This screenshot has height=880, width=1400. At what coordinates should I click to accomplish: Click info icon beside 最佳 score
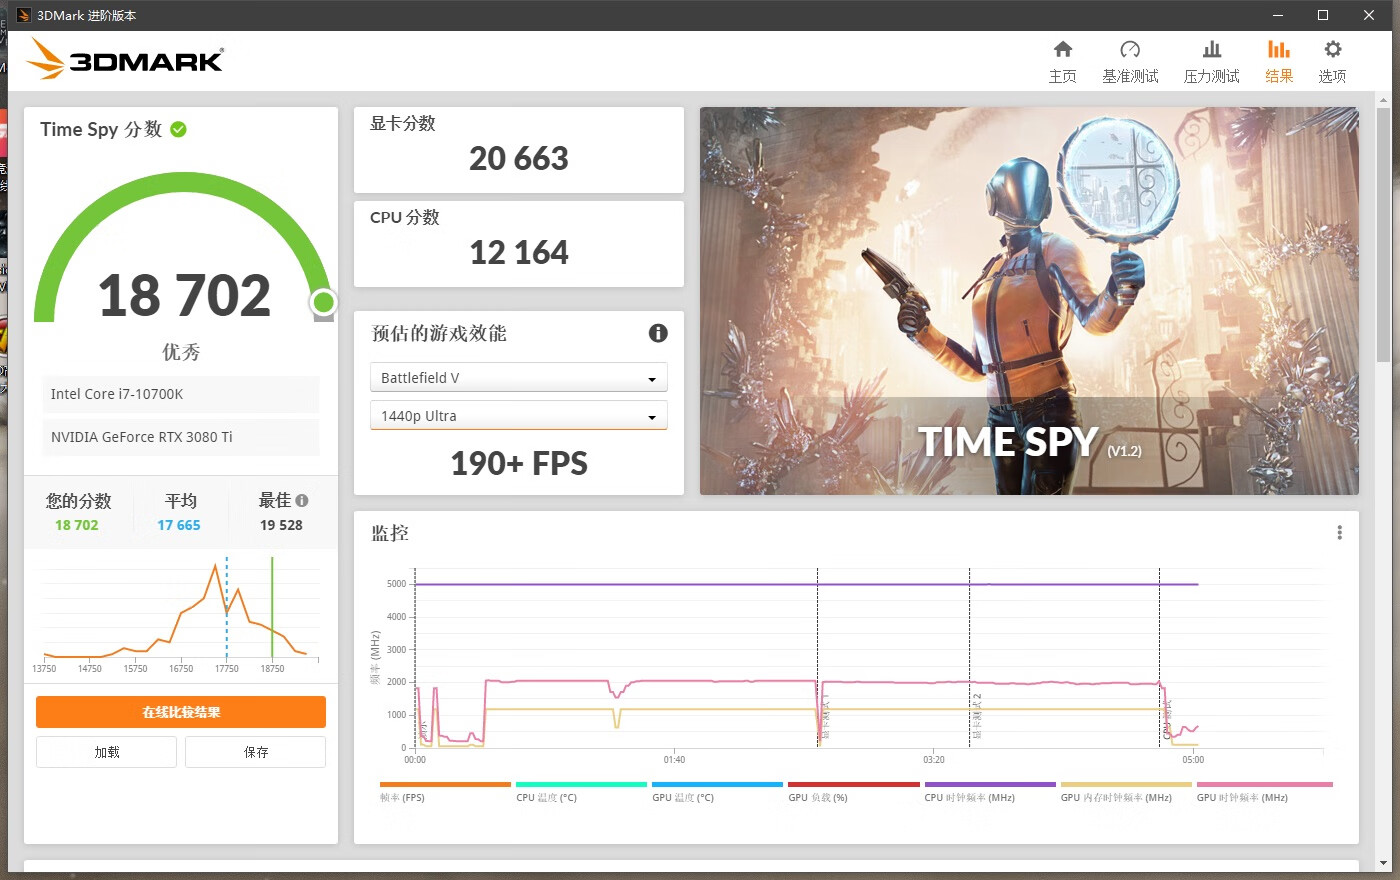[x=302, y=501]
